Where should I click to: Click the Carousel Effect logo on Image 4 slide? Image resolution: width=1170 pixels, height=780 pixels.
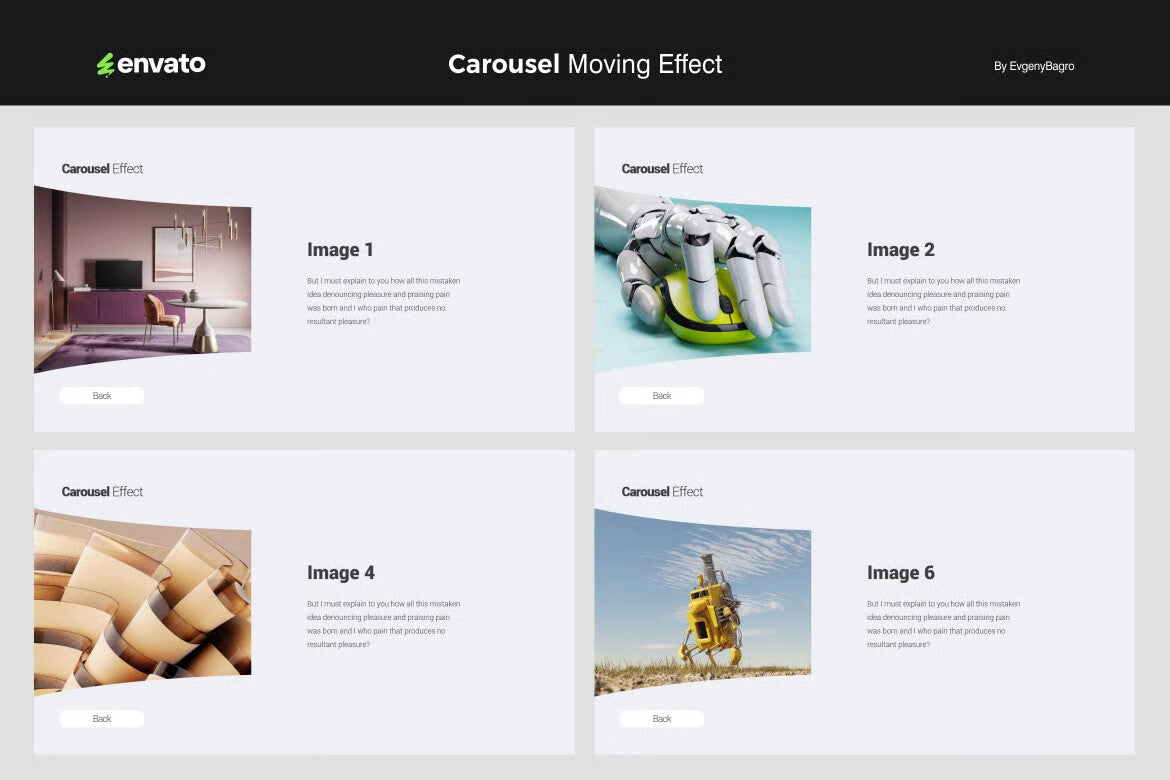(101, 491)
